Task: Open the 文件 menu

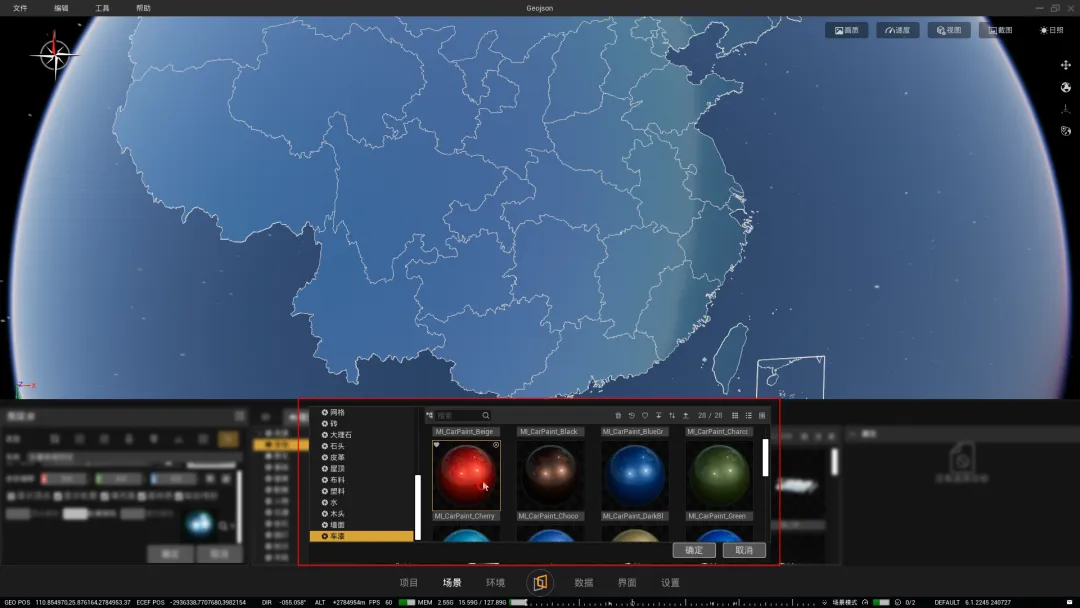Action: pyautogui.click(x=21, y=8)
